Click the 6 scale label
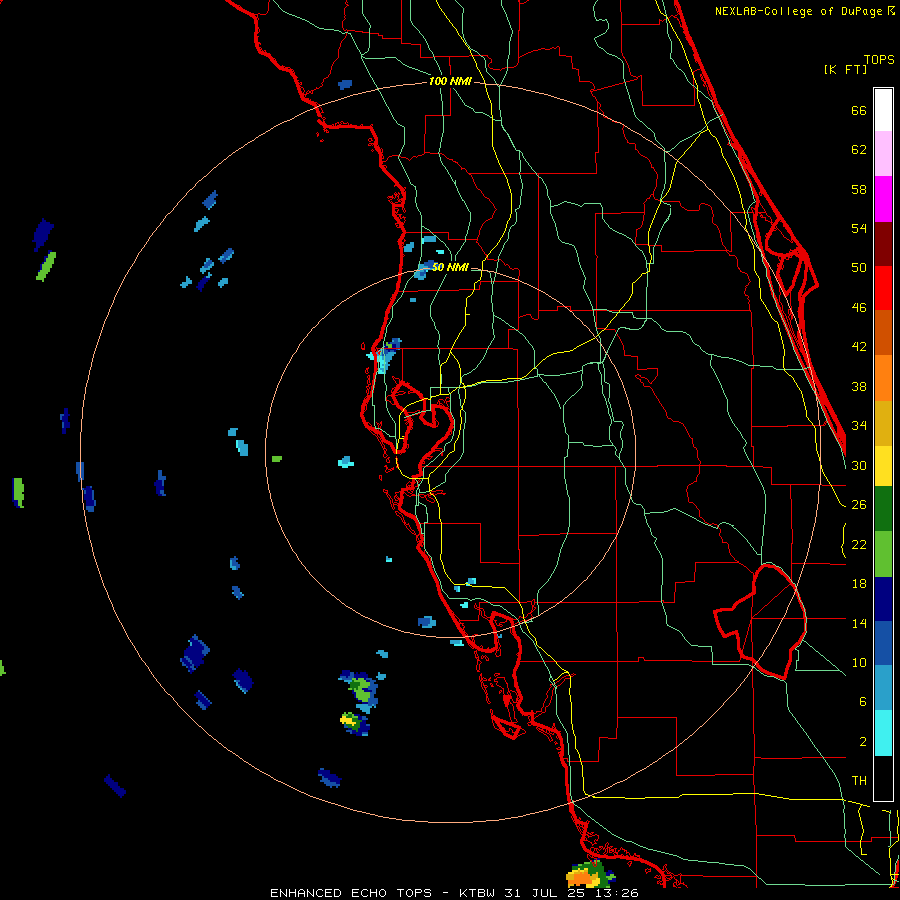Image resolution: width=900 pixels, height=900 pixels. point(863,701)
